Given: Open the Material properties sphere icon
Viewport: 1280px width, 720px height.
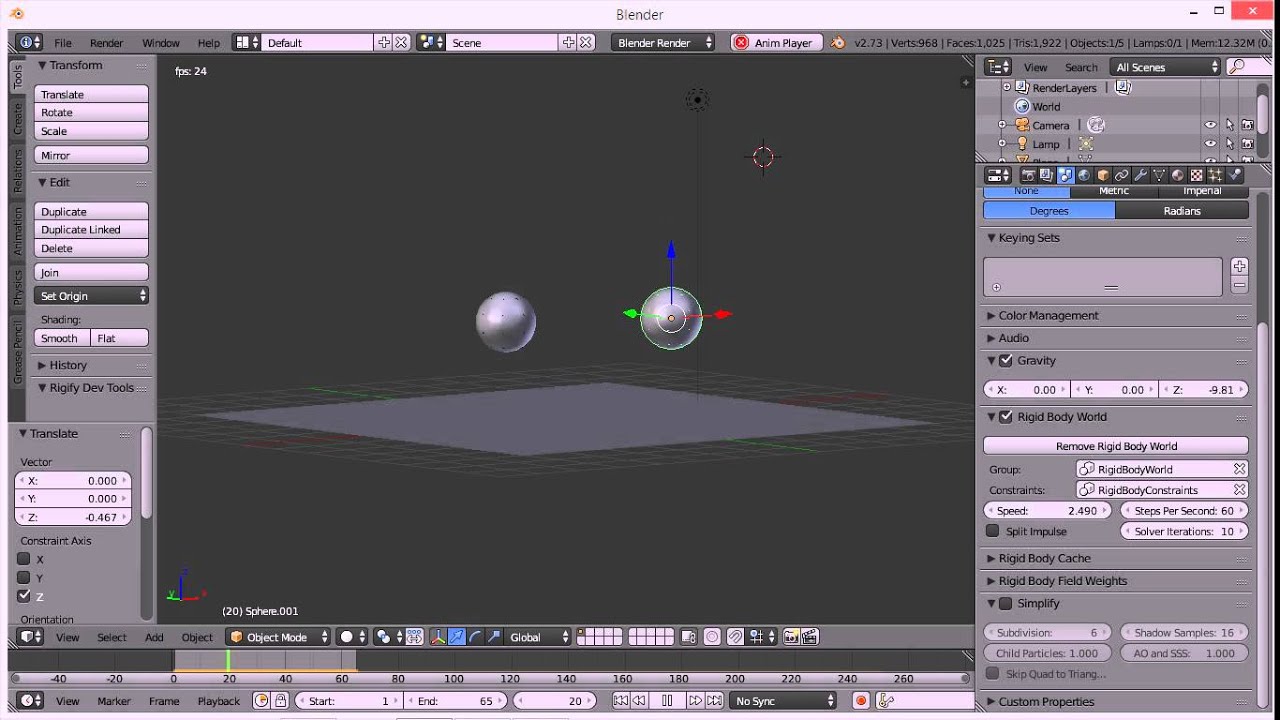Looking at the screenshot, I should pos(1178,175).
